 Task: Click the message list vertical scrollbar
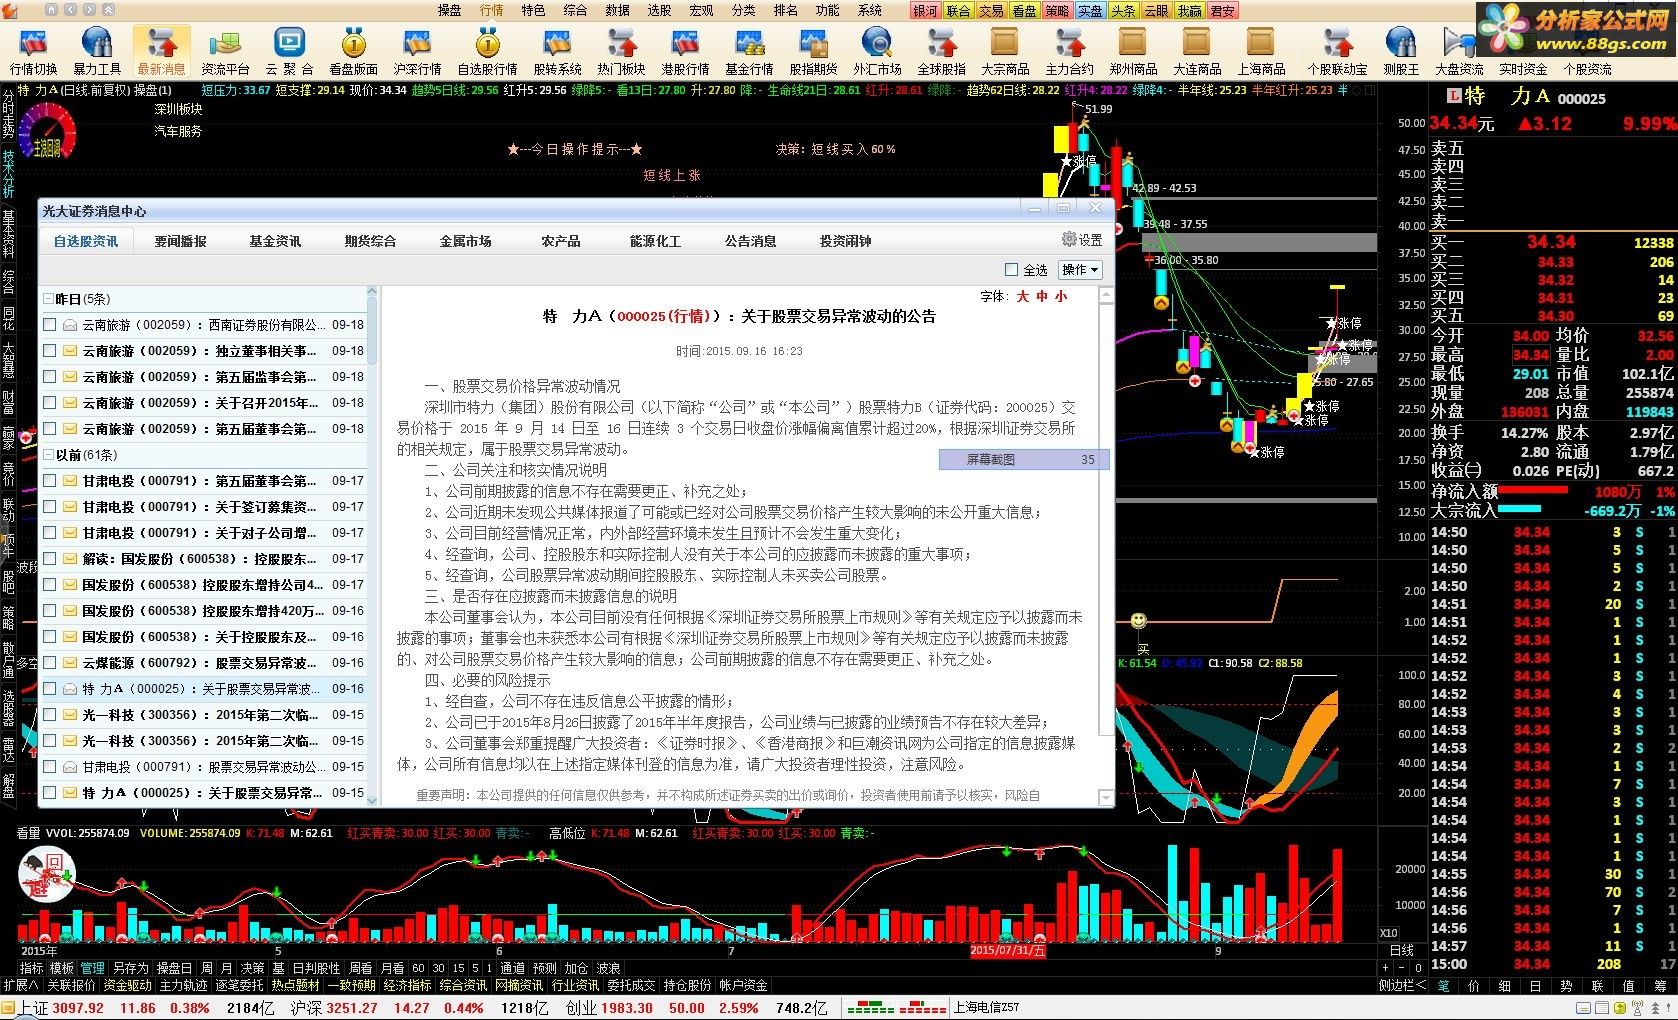click(x=373, y=545)
